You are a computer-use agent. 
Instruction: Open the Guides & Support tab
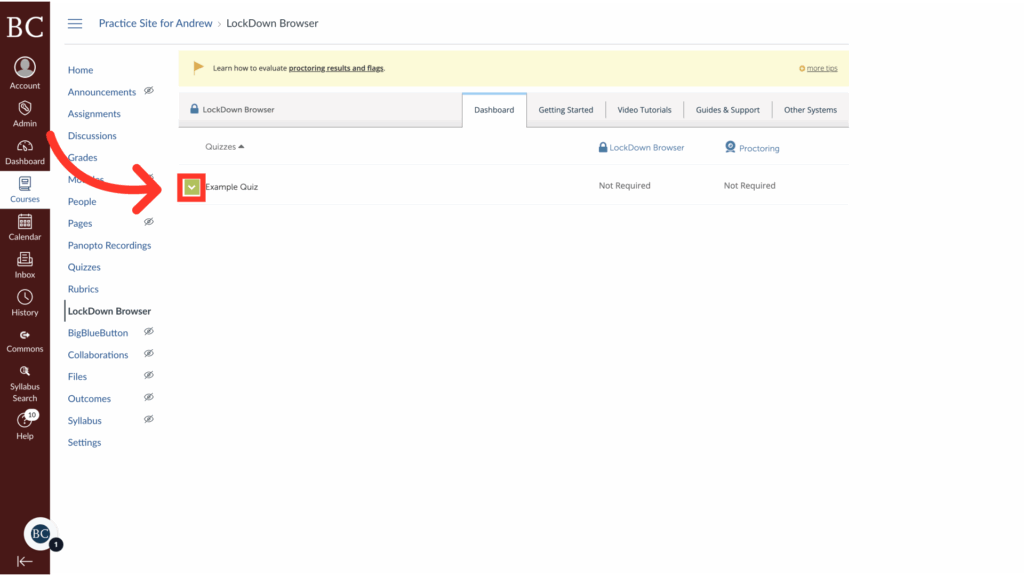tap(728, 110)
